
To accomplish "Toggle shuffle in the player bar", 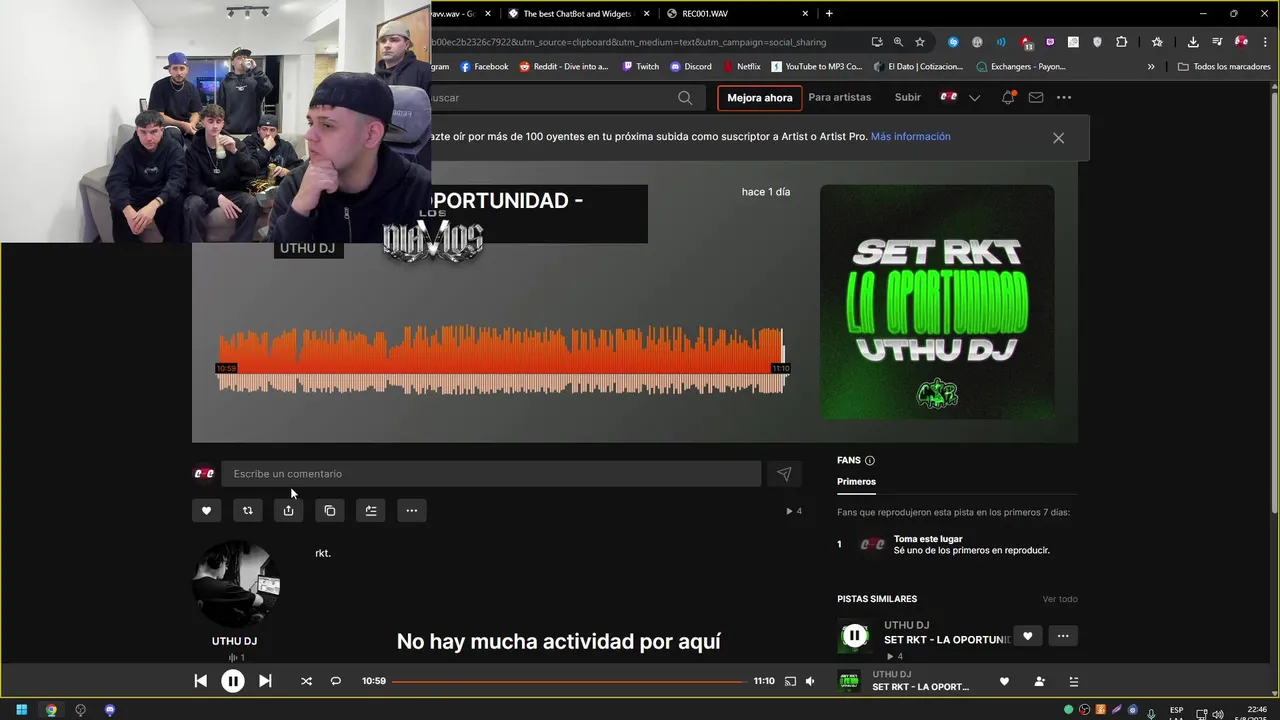I will pos(306,681).
